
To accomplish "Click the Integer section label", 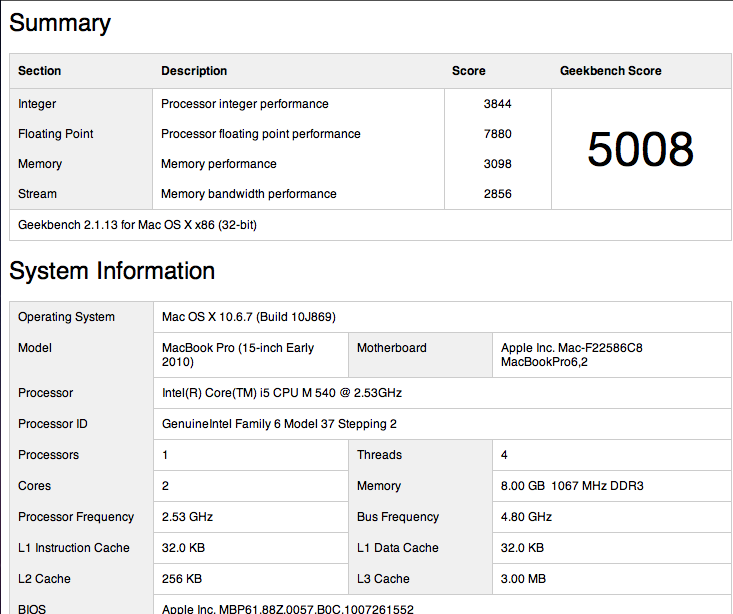I will coord(37,104).
